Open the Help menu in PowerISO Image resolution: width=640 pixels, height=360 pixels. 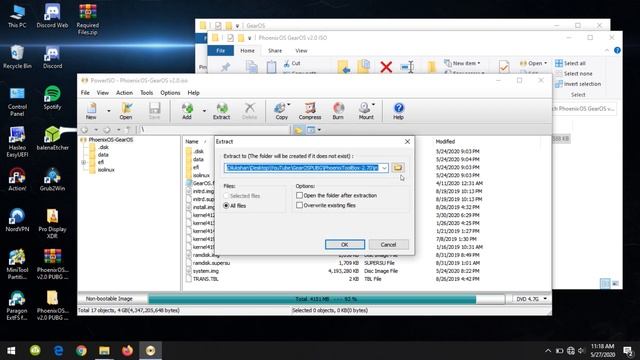pyautogui.click(x=193, y=93)
